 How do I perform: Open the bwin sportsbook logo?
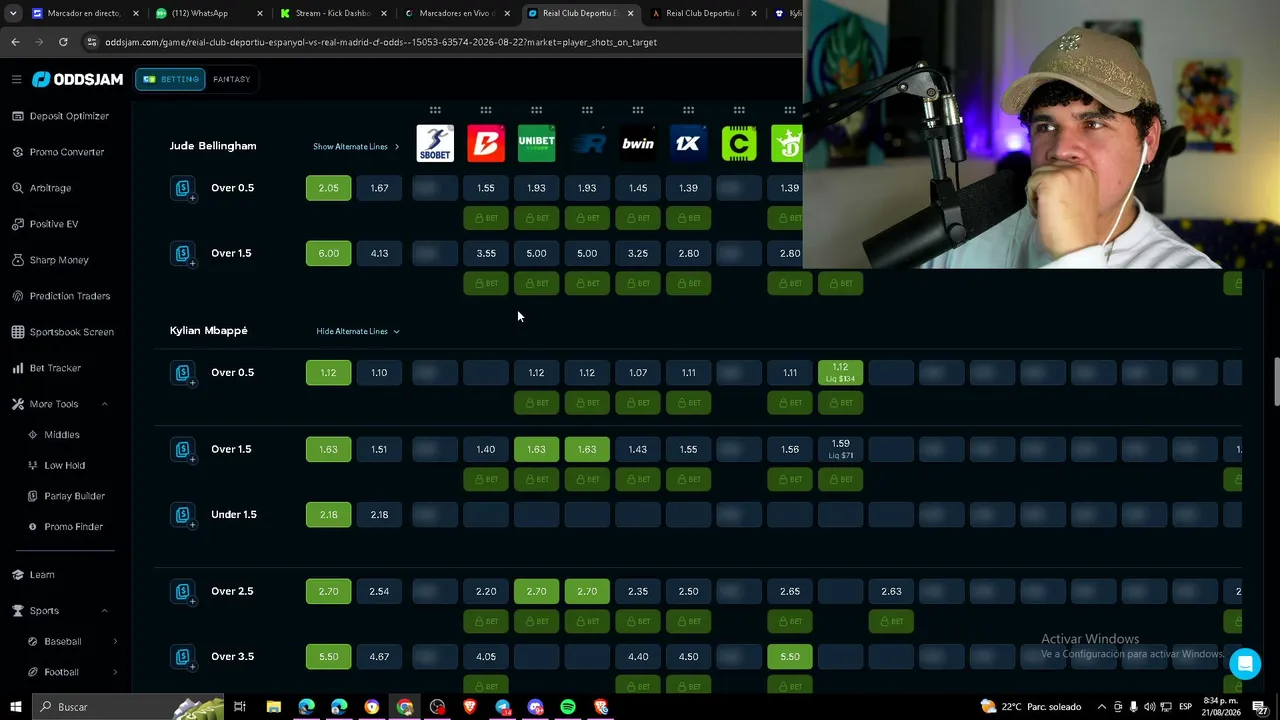(x=638, y=144)
